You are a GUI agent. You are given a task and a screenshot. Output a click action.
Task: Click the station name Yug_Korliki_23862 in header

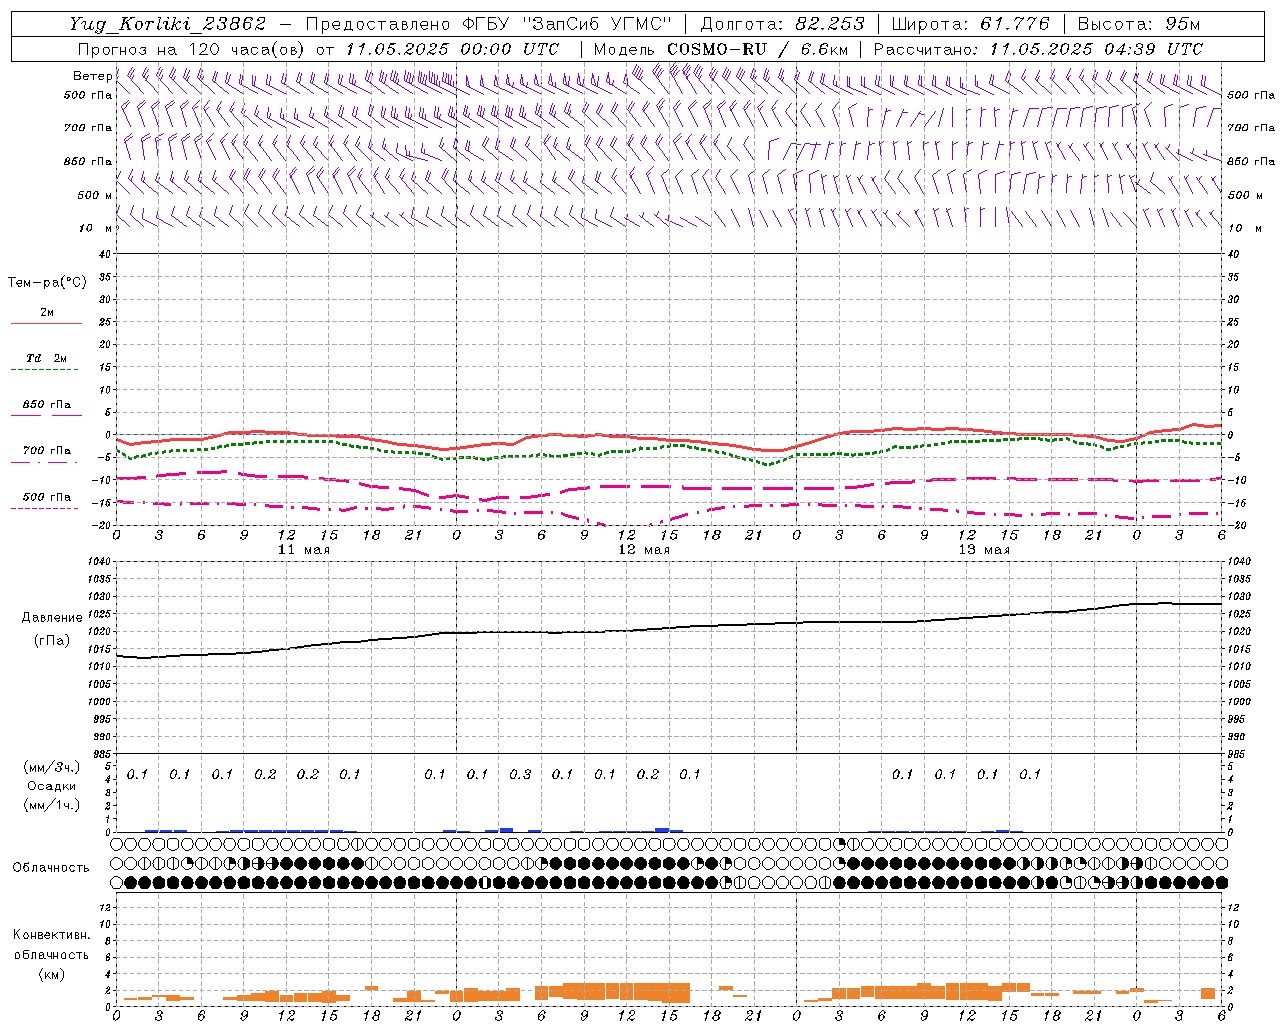point(168,25)
